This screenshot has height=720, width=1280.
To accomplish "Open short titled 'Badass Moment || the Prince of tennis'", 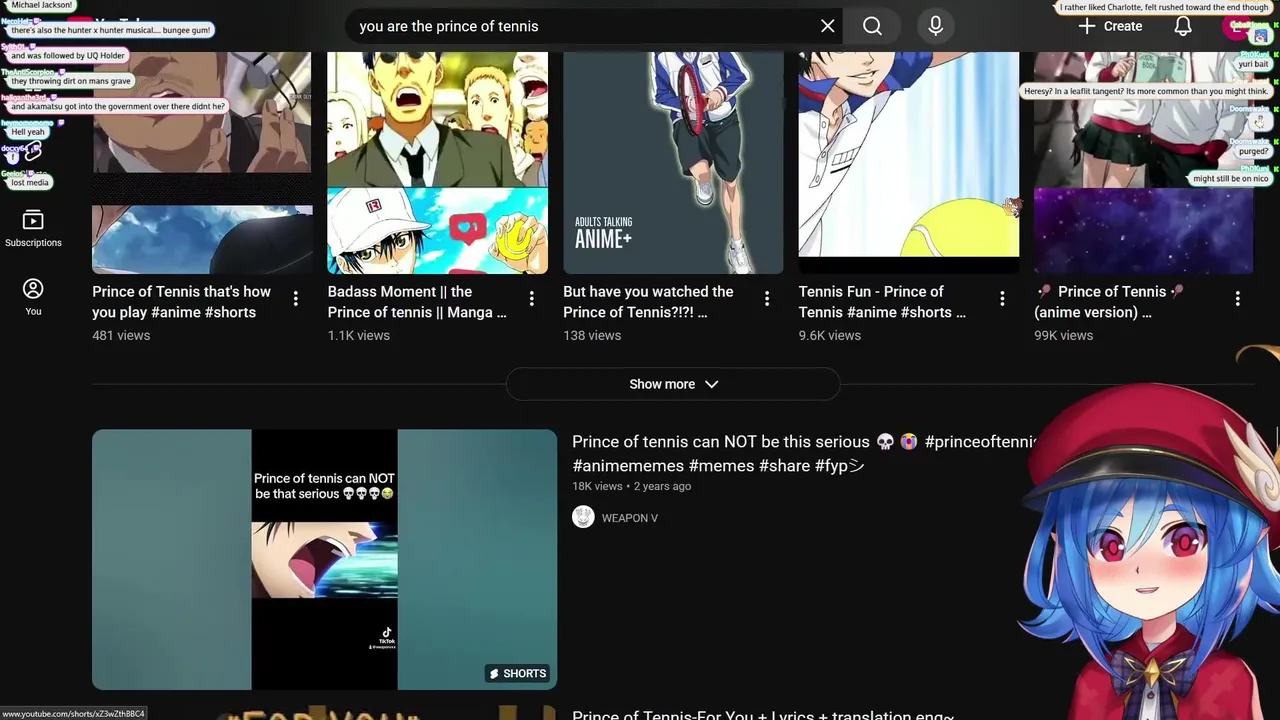I will point(417,302).
